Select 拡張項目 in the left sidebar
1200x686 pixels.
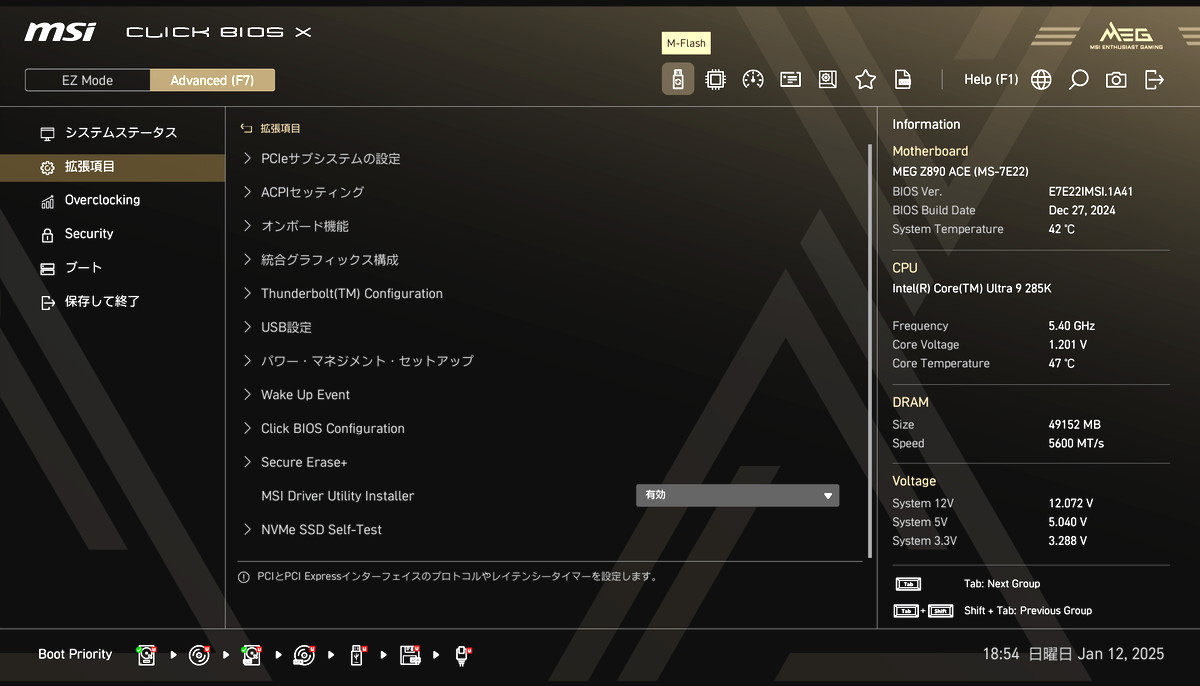click(x=112, y=167)
